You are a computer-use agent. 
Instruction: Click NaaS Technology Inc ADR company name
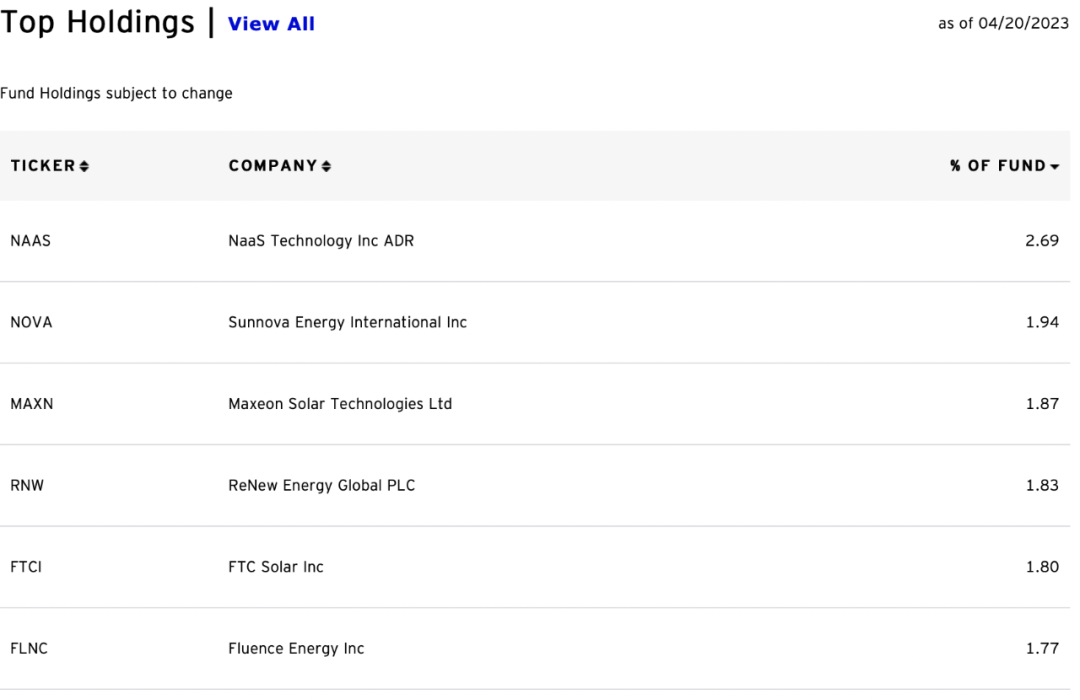321,241
